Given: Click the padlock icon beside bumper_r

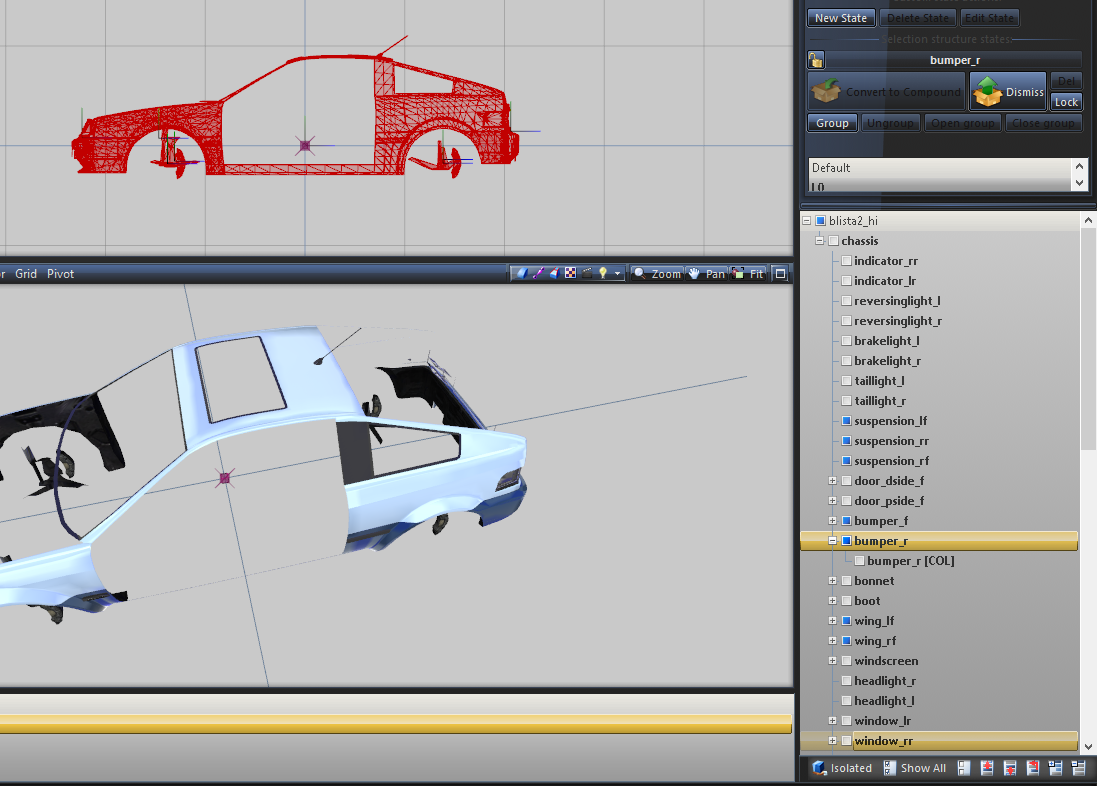Looking at the screenshot, I should (x=816, y=60).
